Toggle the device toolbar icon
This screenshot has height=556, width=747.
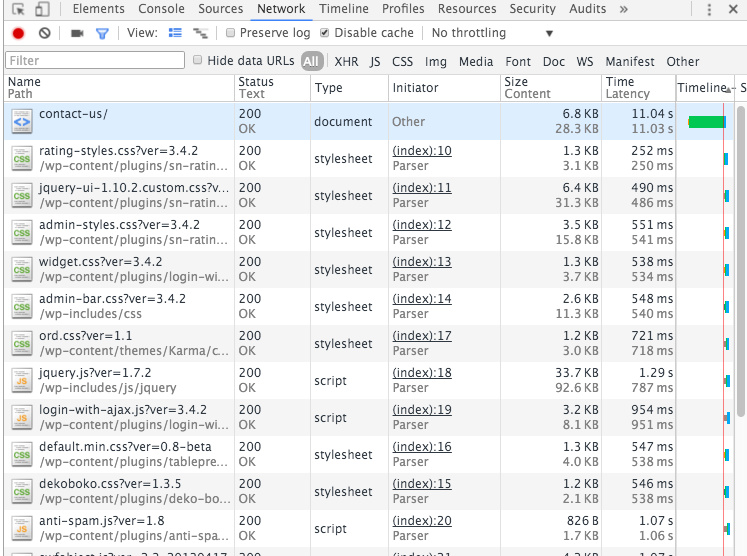tap(42, 9)
